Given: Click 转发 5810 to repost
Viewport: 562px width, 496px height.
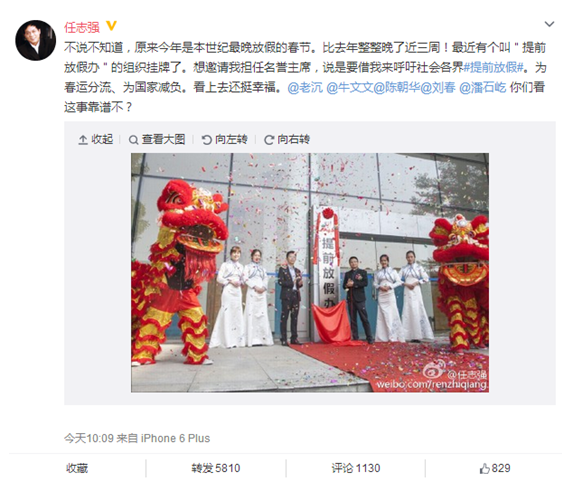Looking at the screenshot, I should pyautogui.click(x=216, y=468).
